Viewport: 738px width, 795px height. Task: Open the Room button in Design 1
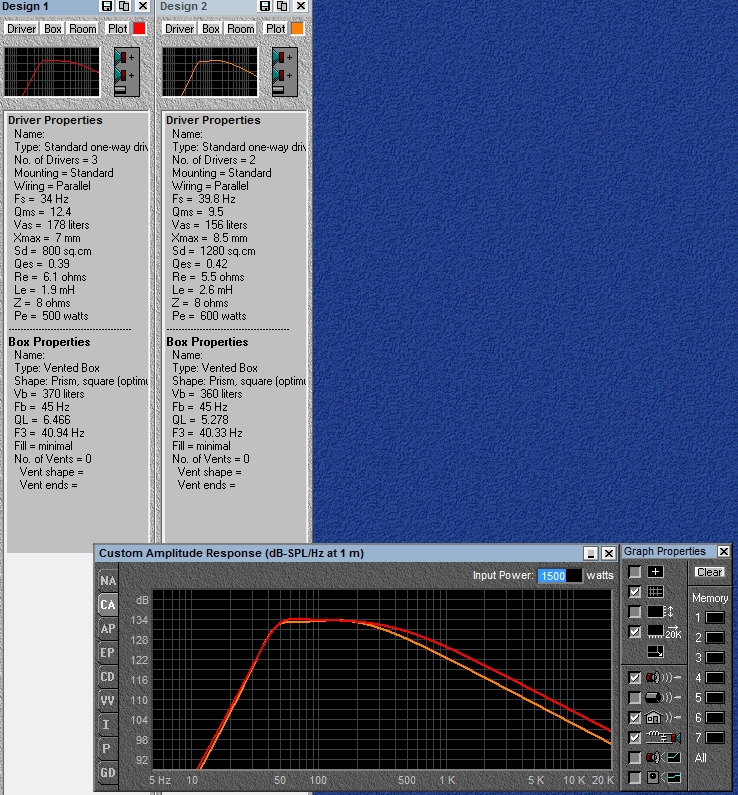click(83, 29)
